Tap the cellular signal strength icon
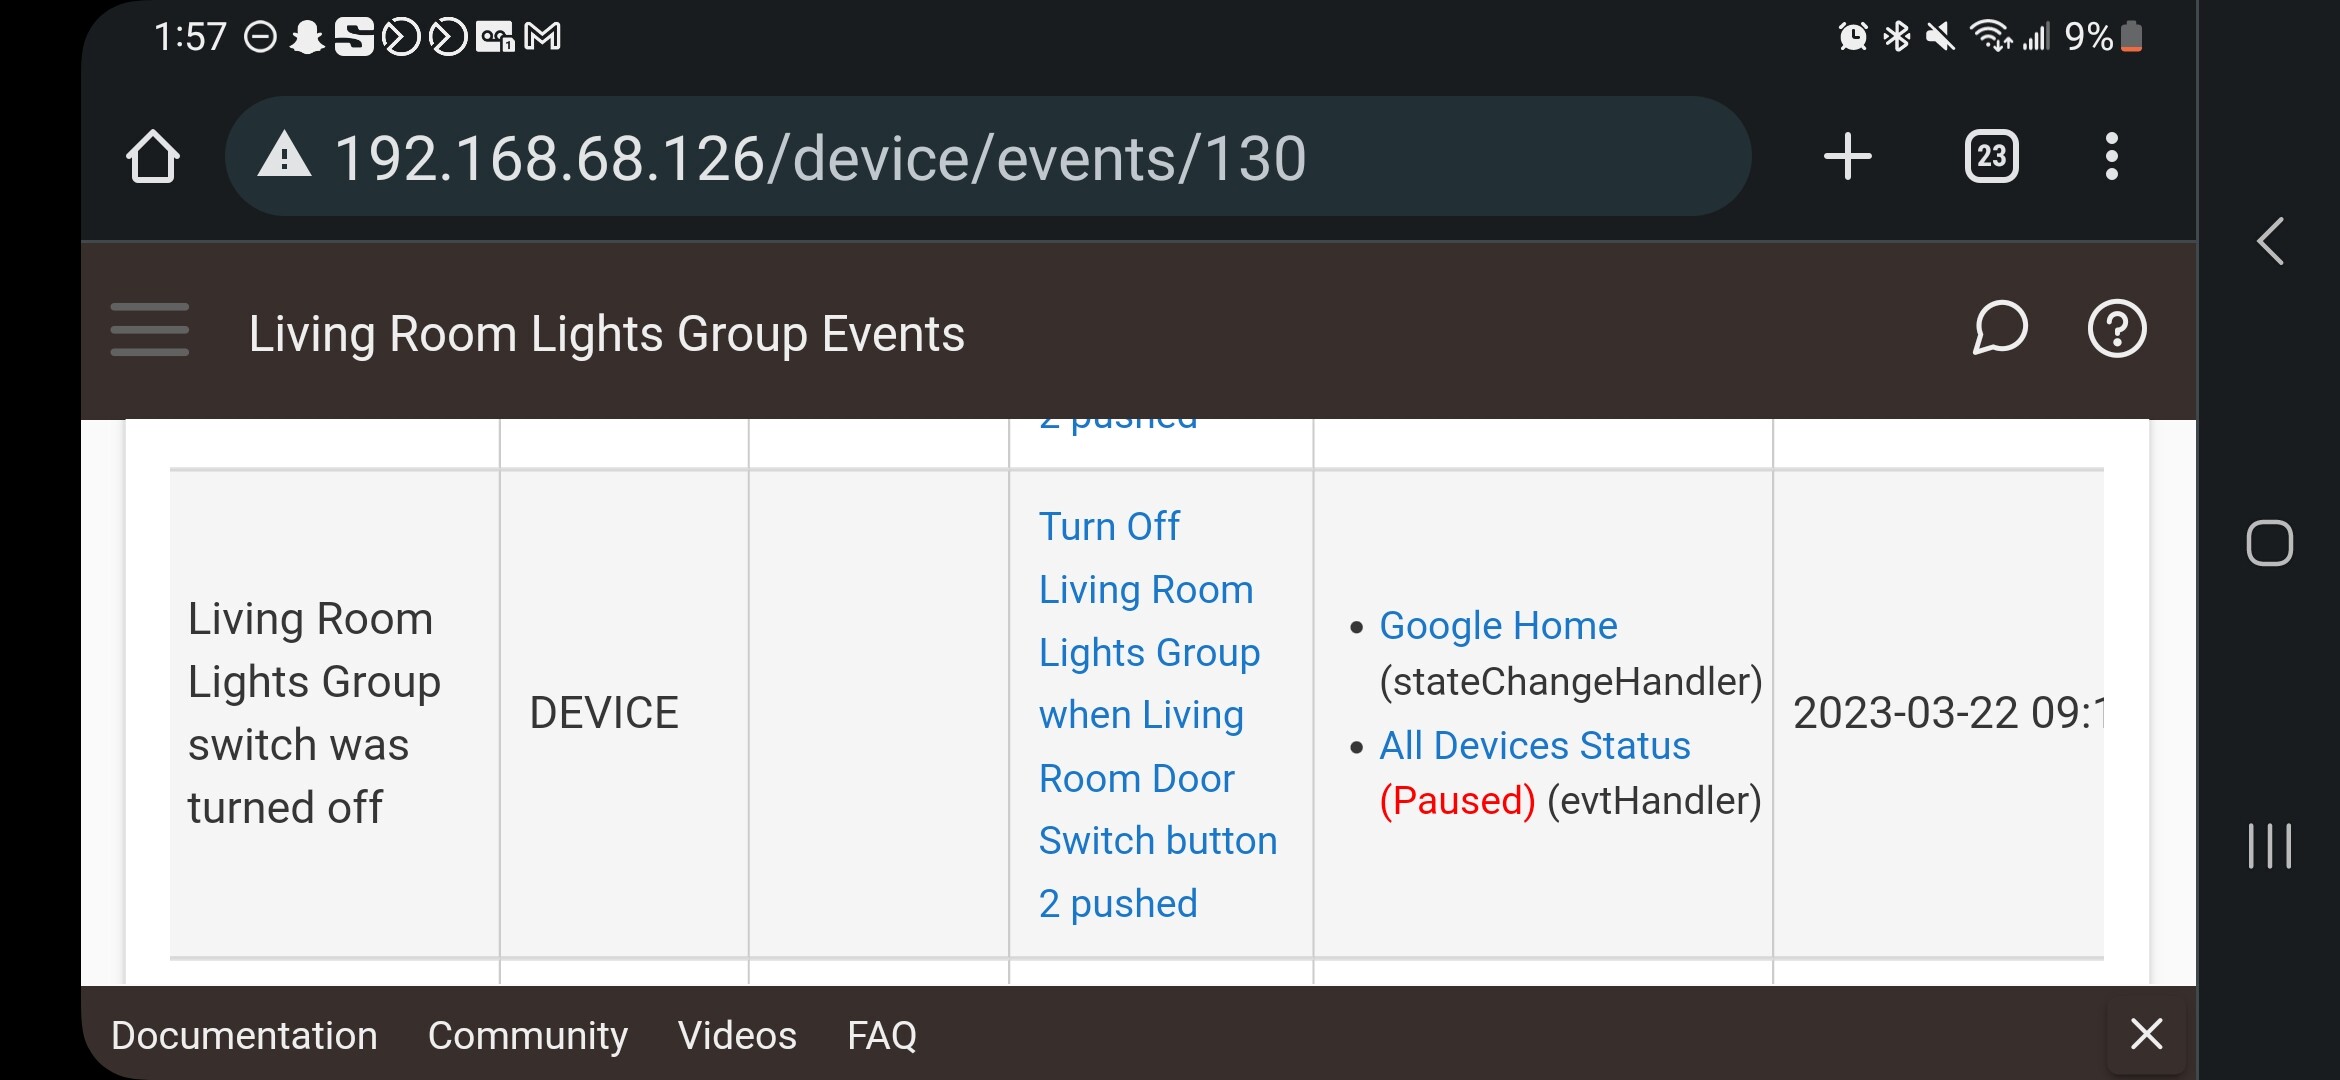Image resolution: width=2340 pixels, height=1080 pixels. click(x=2036, y=37)
